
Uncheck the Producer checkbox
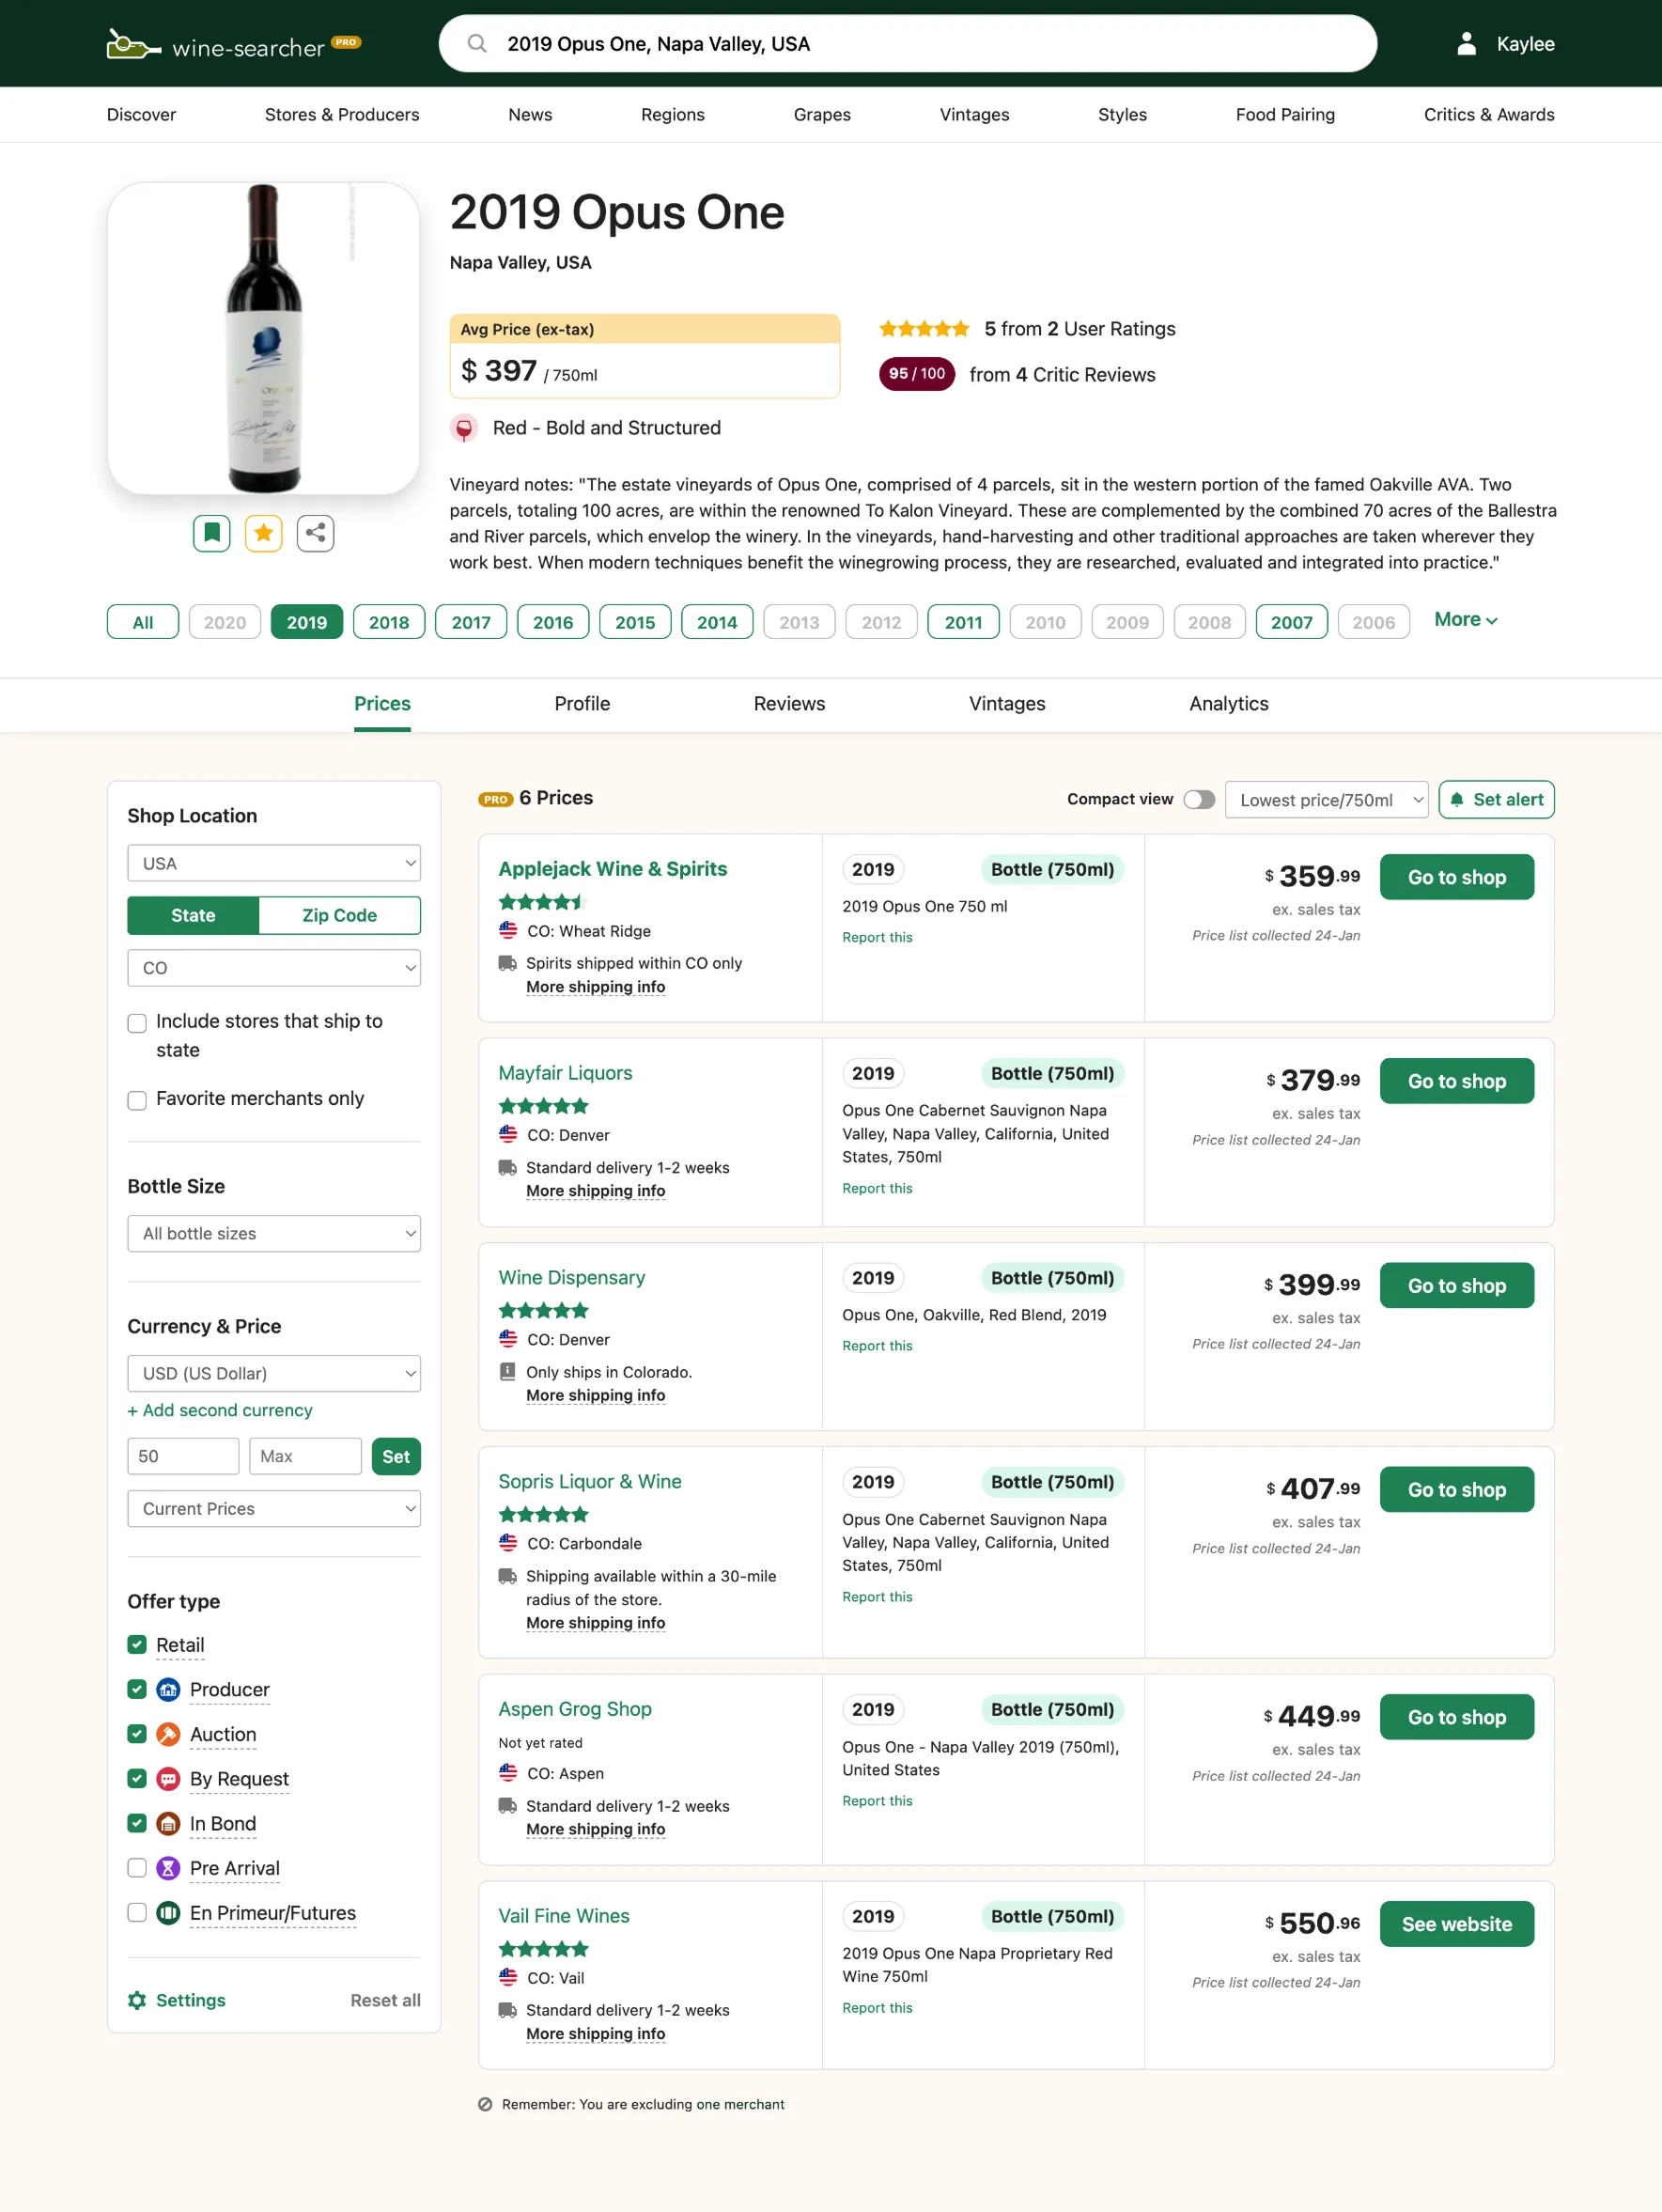point(137,1689)
